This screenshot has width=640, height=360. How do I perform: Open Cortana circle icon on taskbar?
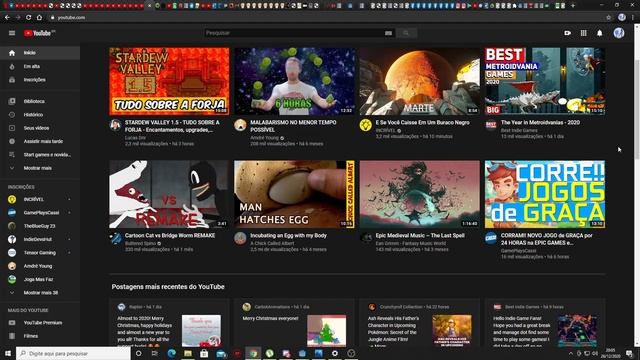(138, 353)
